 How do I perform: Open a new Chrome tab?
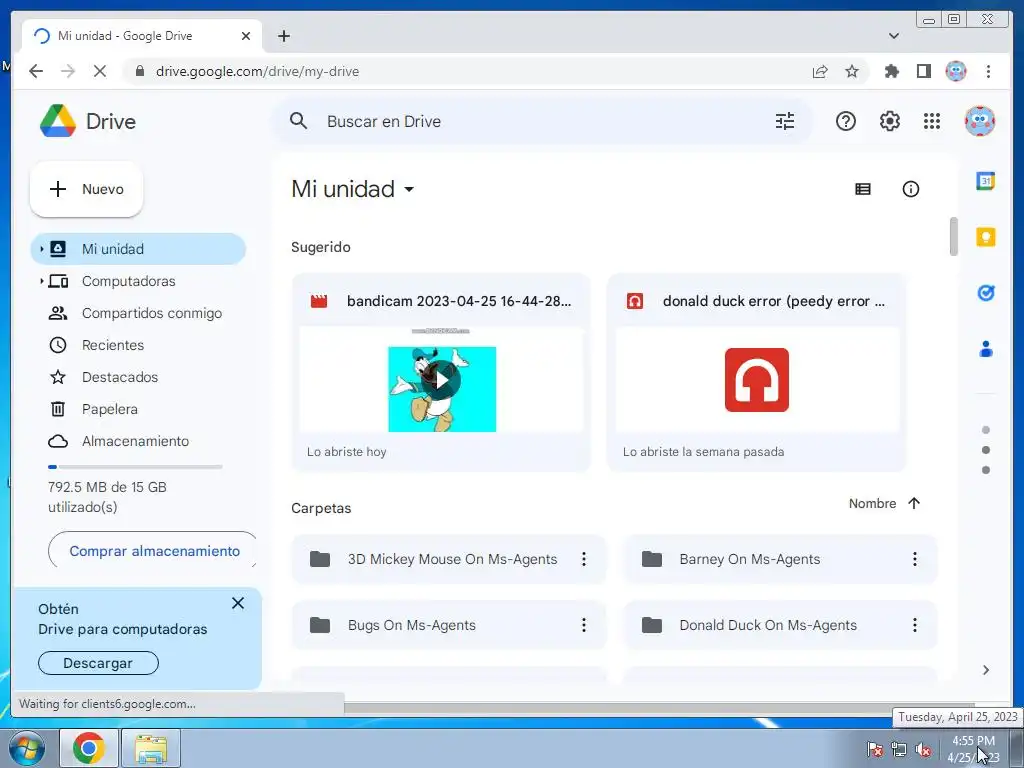[283, 36]
